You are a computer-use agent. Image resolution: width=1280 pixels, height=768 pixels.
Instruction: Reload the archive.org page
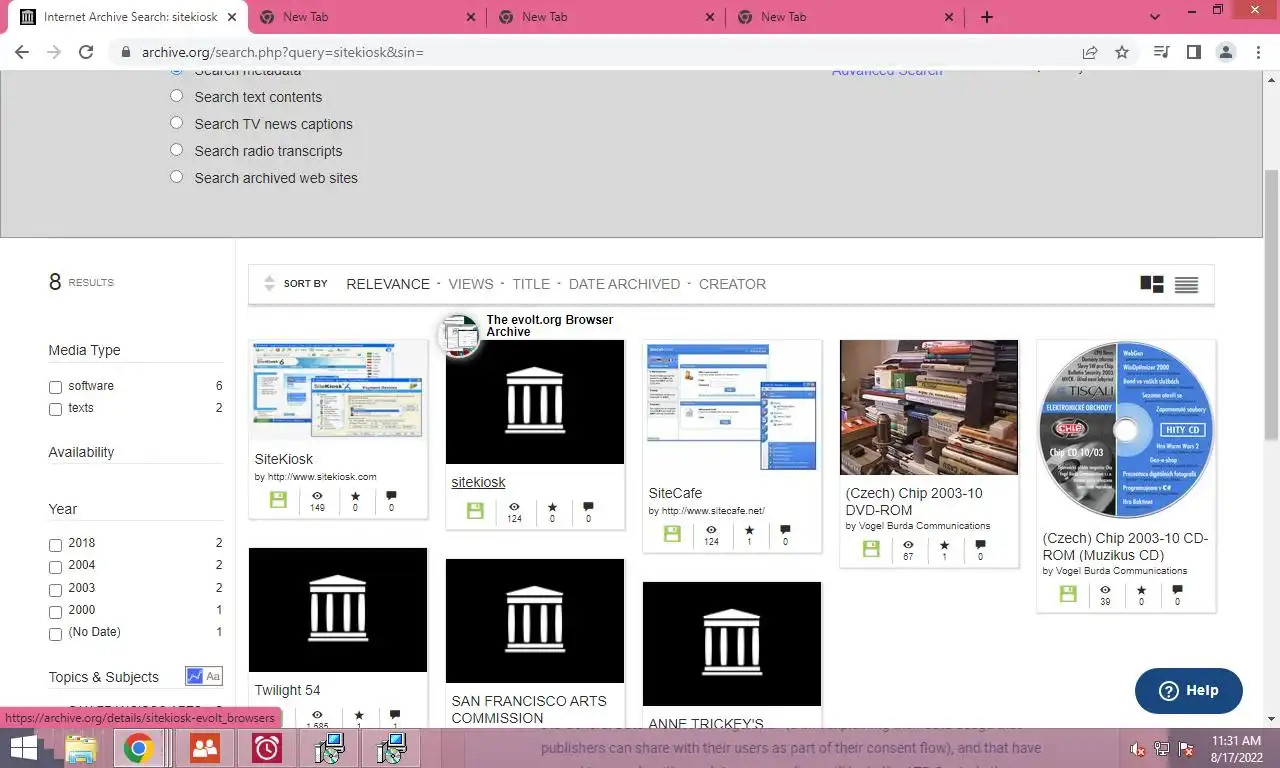point(86,52)
